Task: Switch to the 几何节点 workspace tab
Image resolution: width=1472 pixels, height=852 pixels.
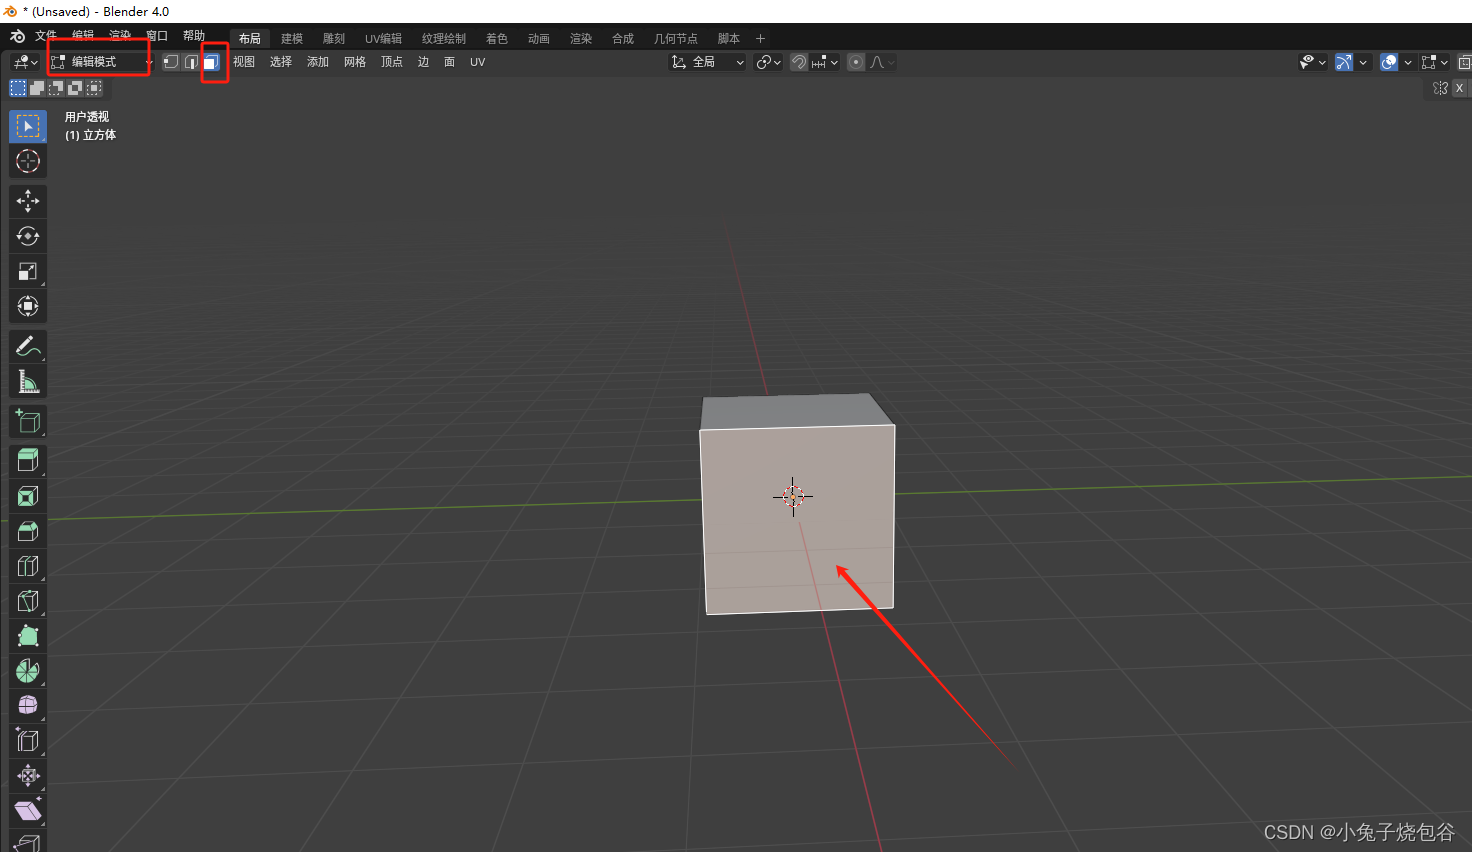Action: click(676, 39)
